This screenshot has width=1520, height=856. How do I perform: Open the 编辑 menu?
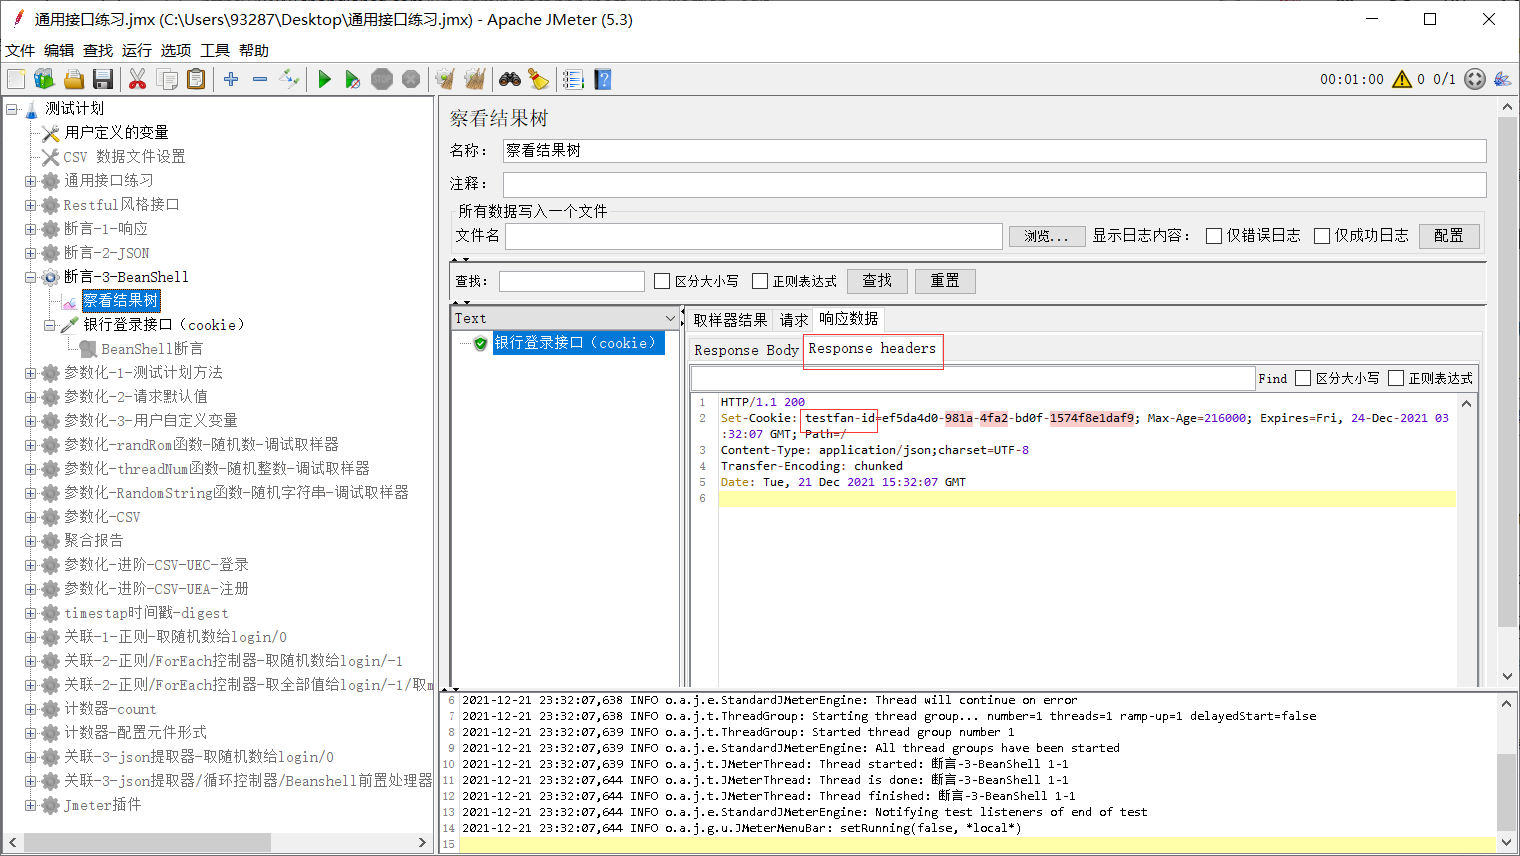click(x=59, y=50)
